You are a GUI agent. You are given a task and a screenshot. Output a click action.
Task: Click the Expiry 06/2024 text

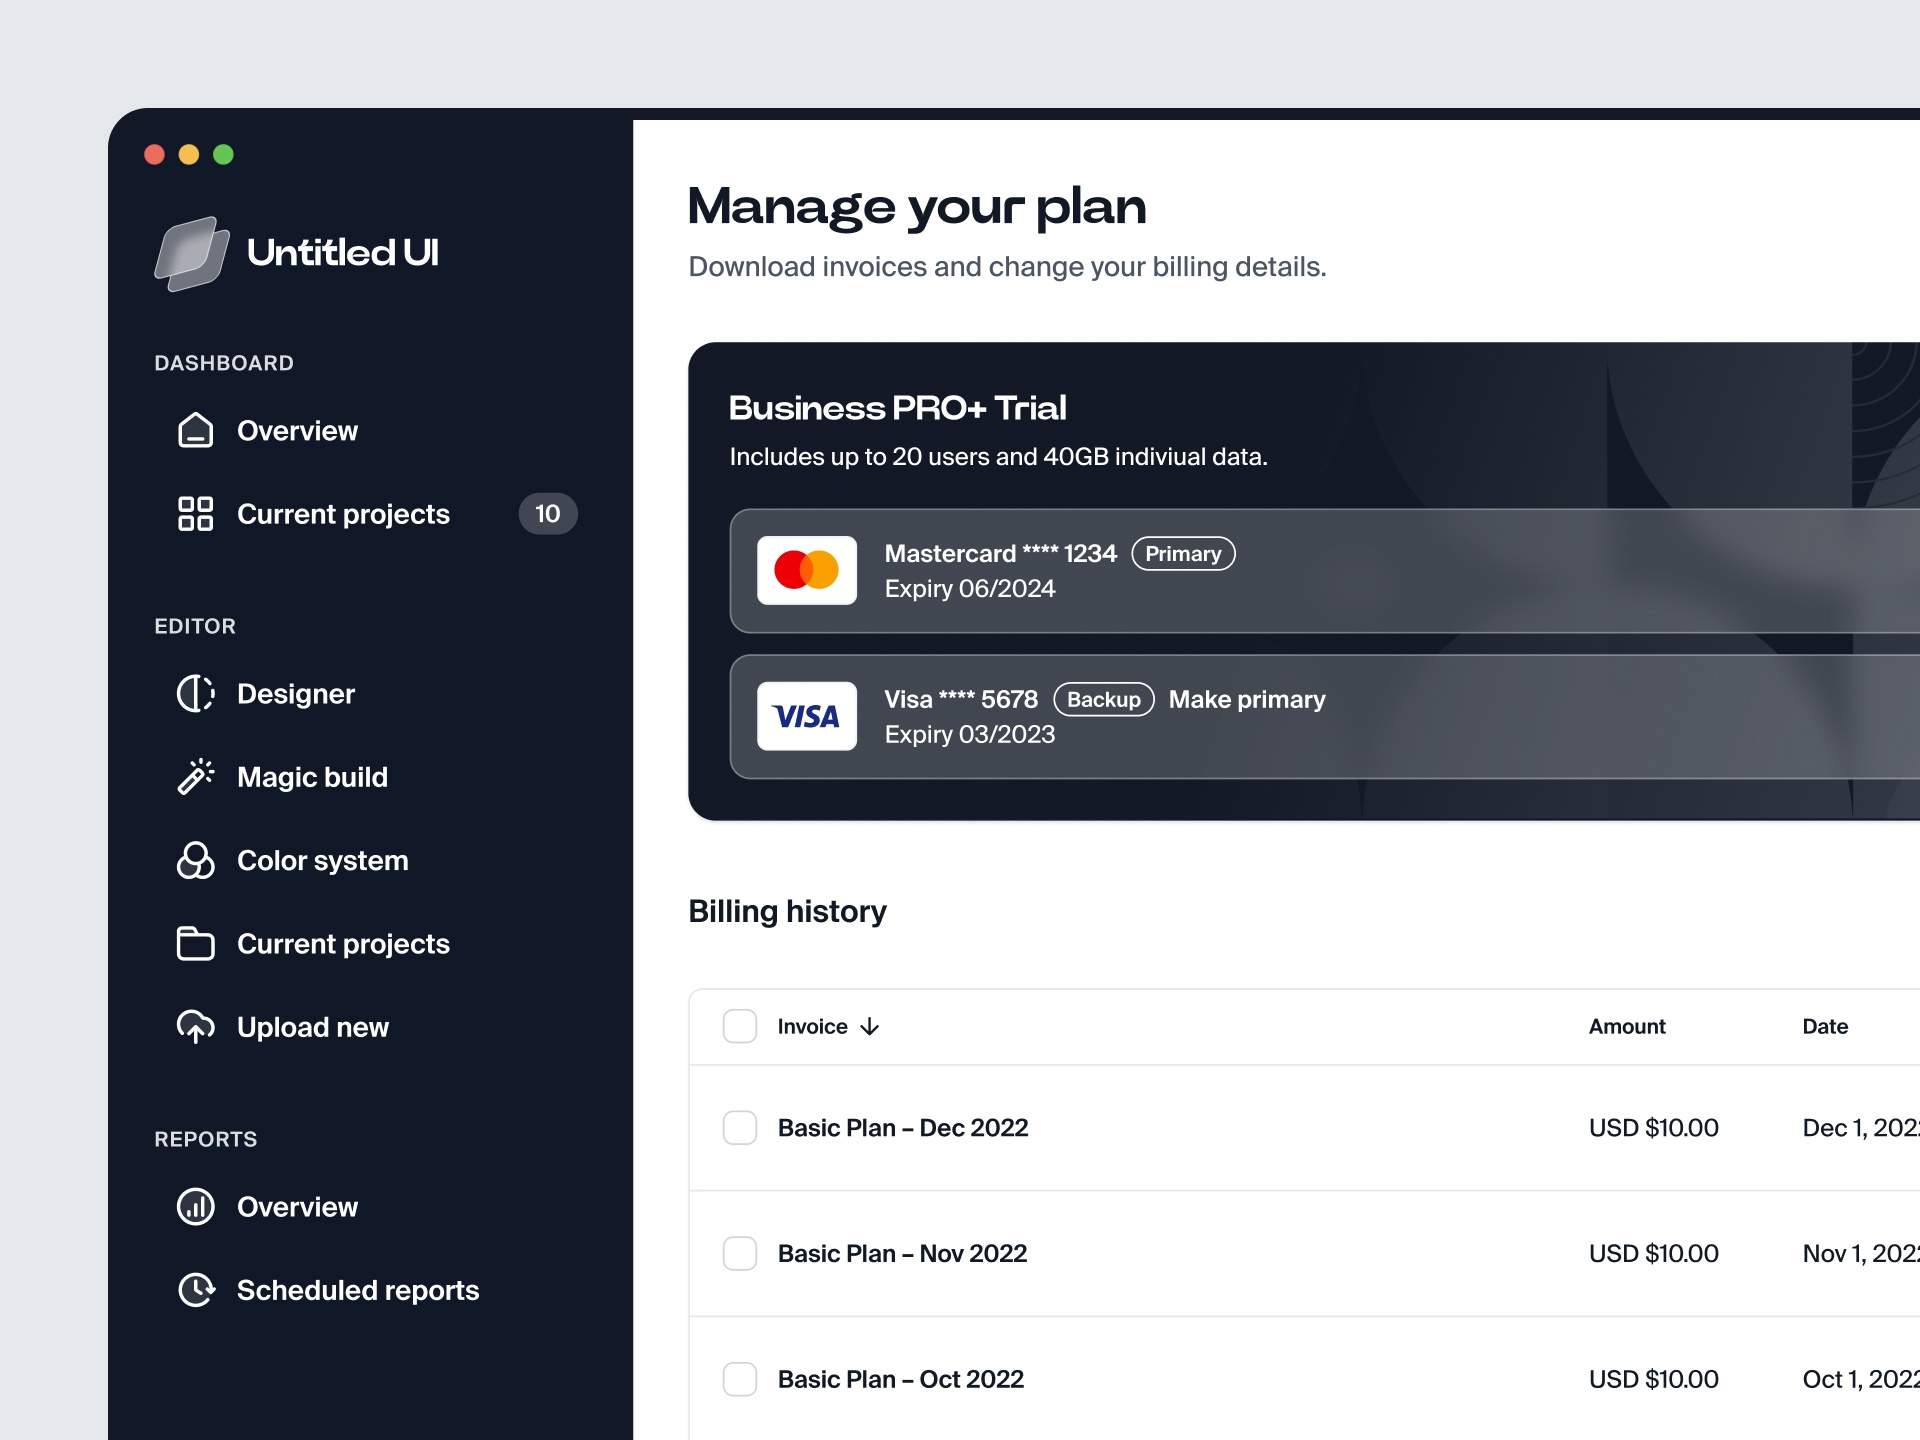point(970,588)
